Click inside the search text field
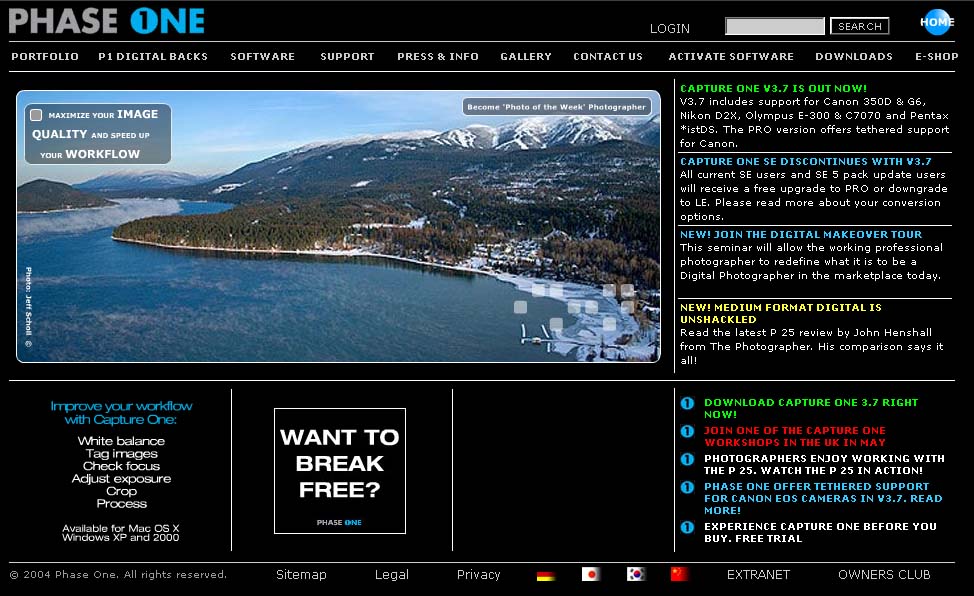Viewport: 974px width, 596px height. pos(774,27)
